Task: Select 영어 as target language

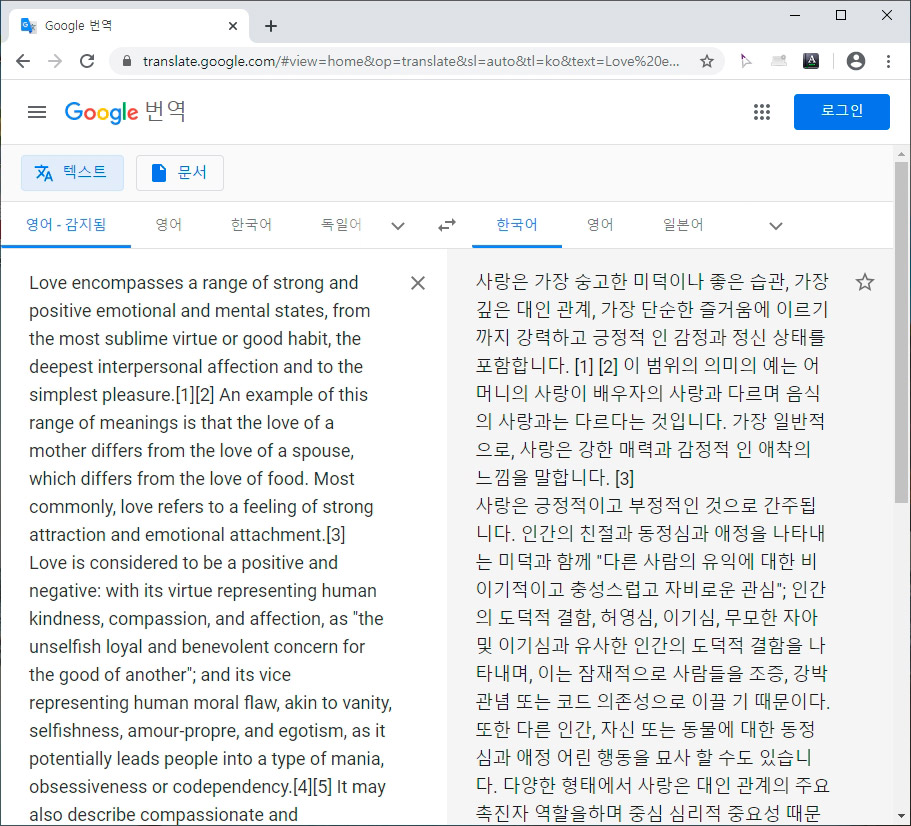Action: pos(600,225)
